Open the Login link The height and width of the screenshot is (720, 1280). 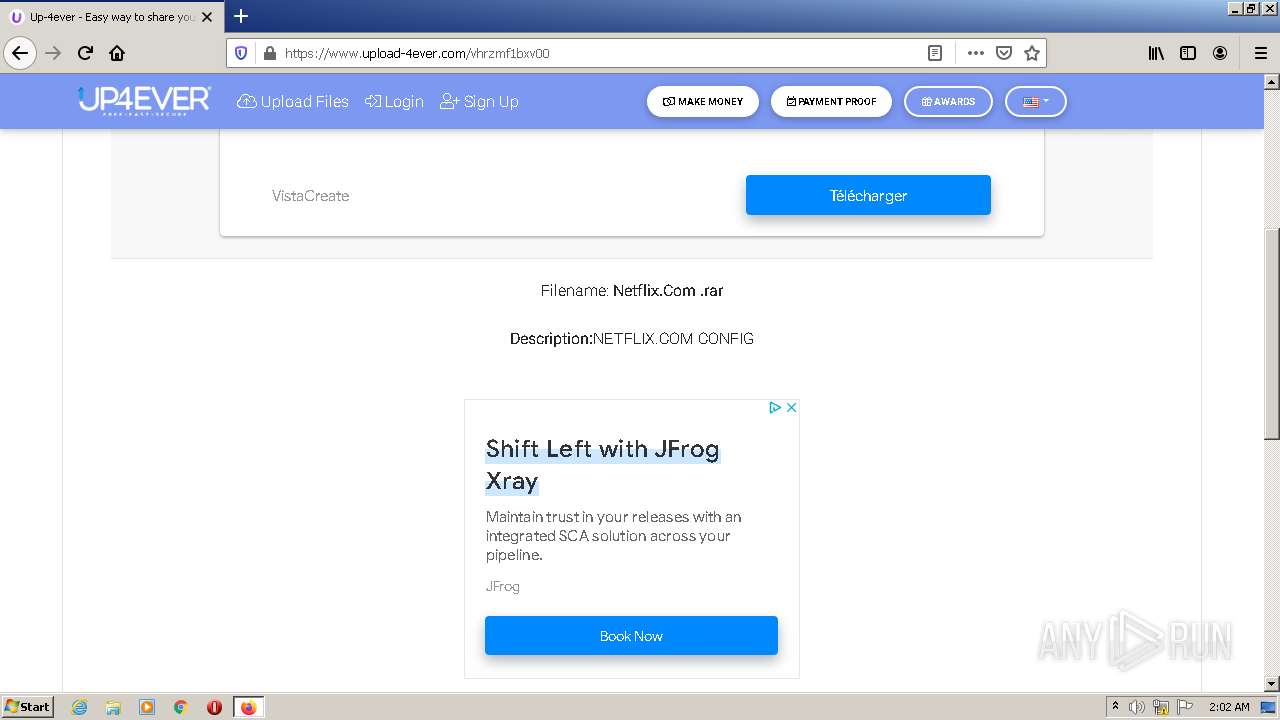[394, 101]
